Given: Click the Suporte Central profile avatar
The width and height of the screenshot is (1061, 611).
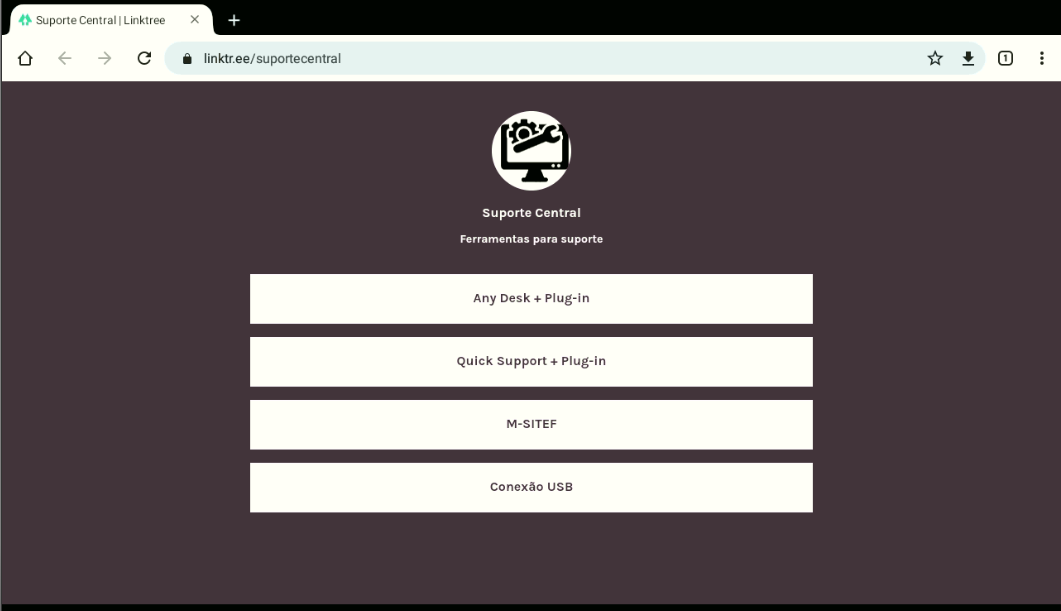Looking at the screenshot, I should click(531, 150).
